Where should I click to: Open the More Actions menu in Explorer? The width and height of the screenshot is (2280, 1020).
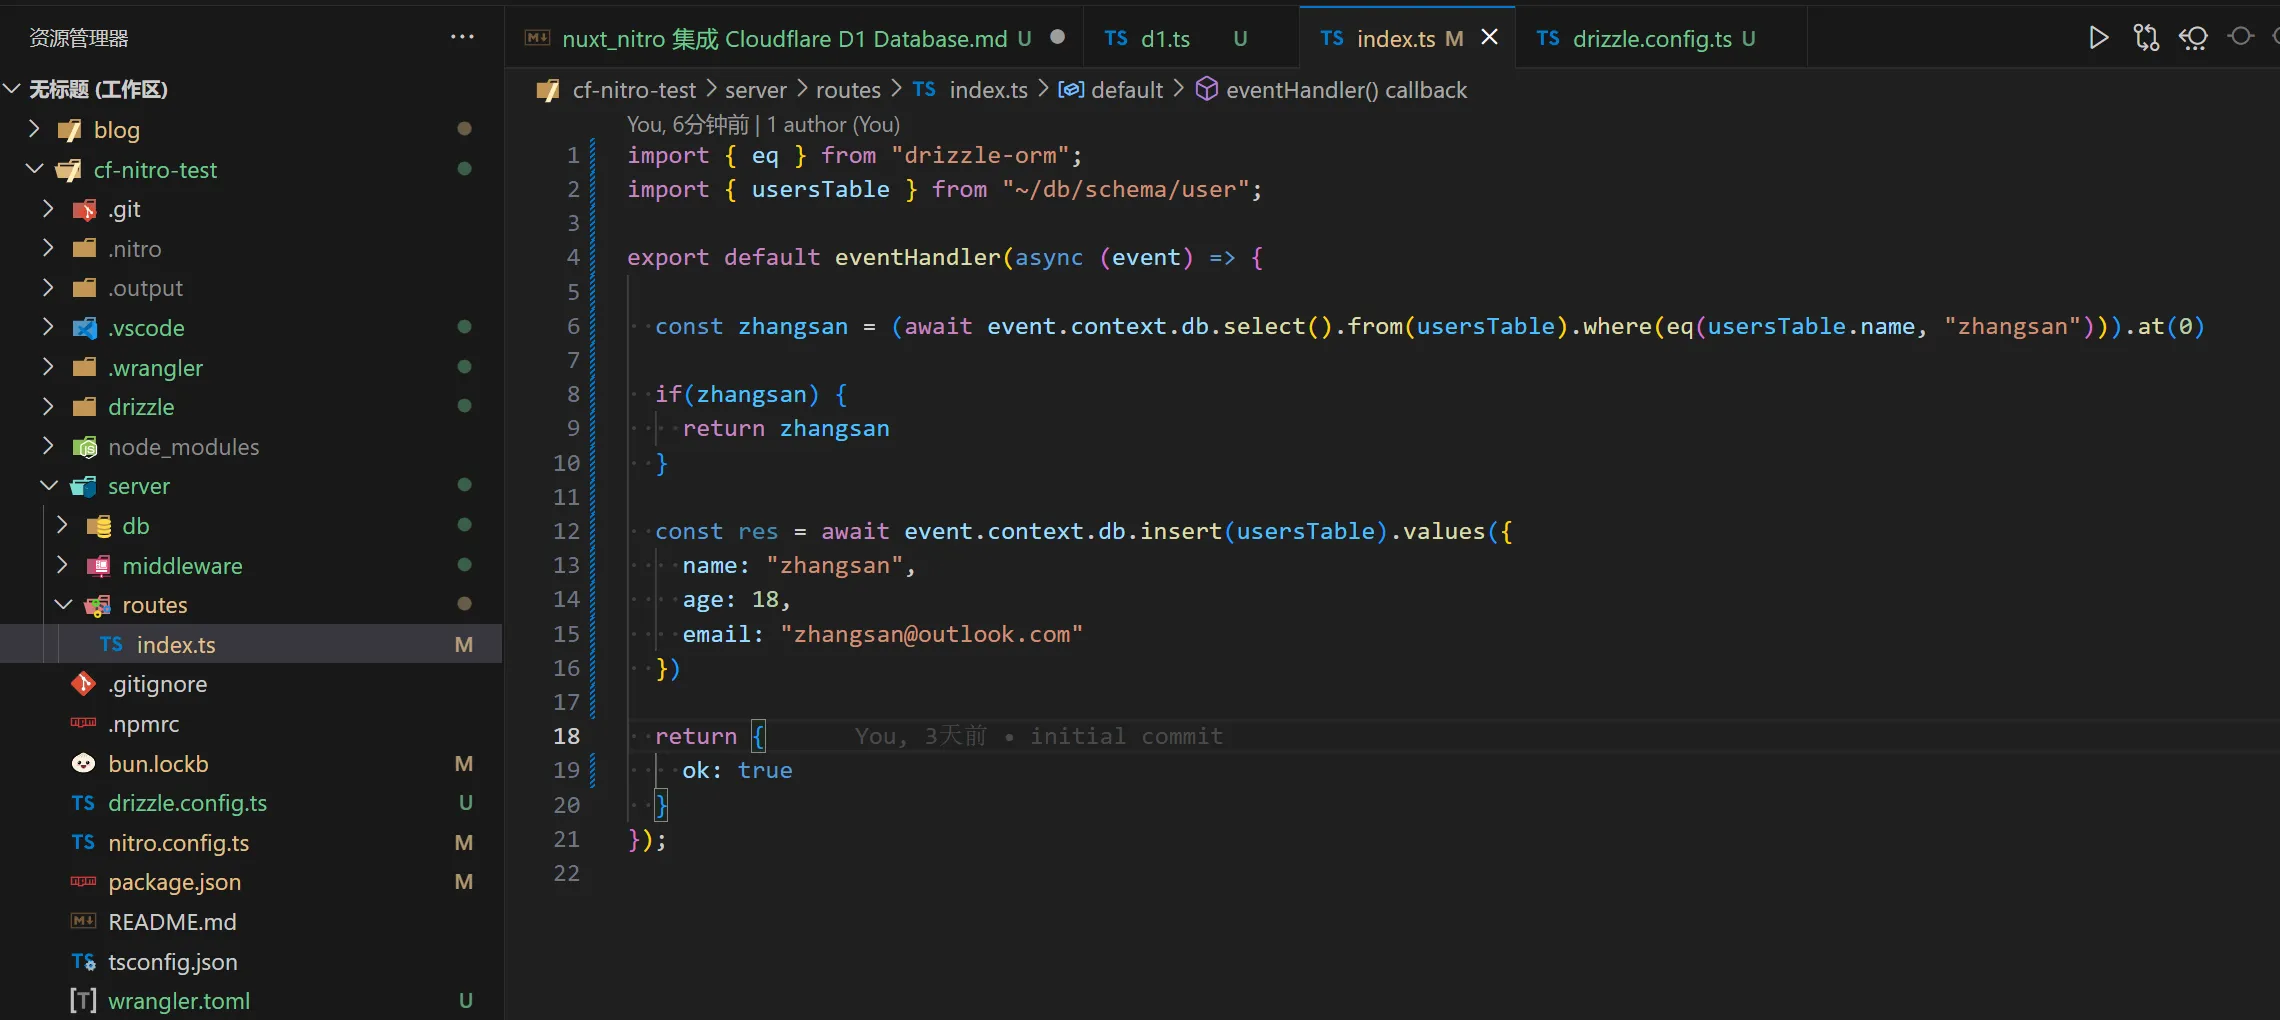pos(461,36)
